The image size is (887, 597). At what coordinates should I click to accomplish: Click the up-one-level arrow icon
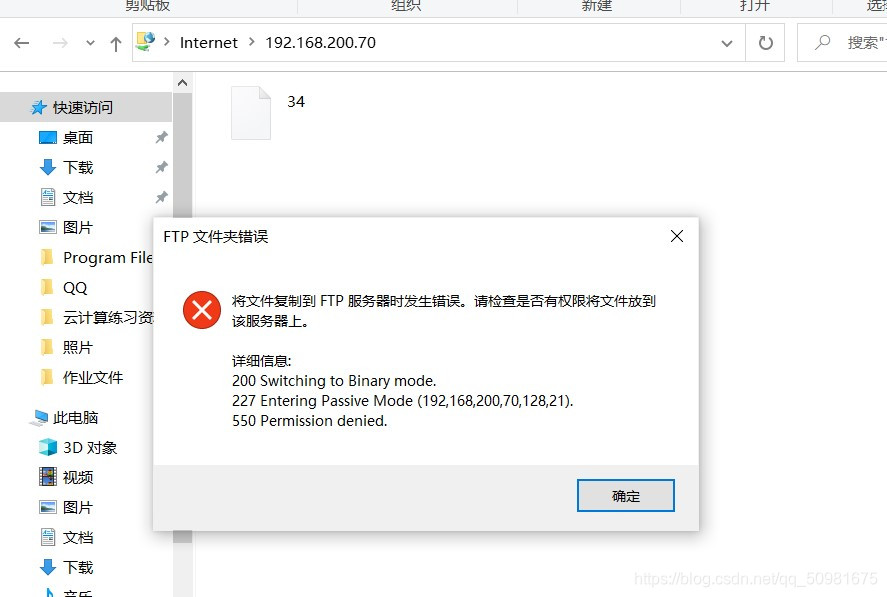116,44
